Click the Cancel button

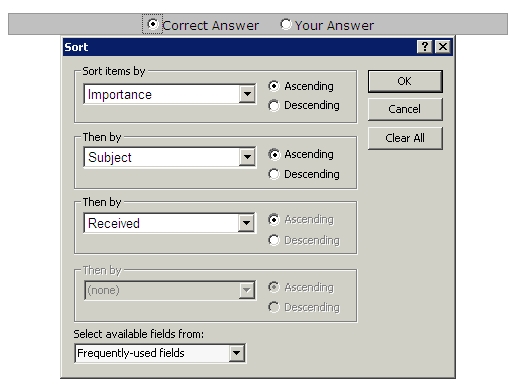[x=405, y=109]
